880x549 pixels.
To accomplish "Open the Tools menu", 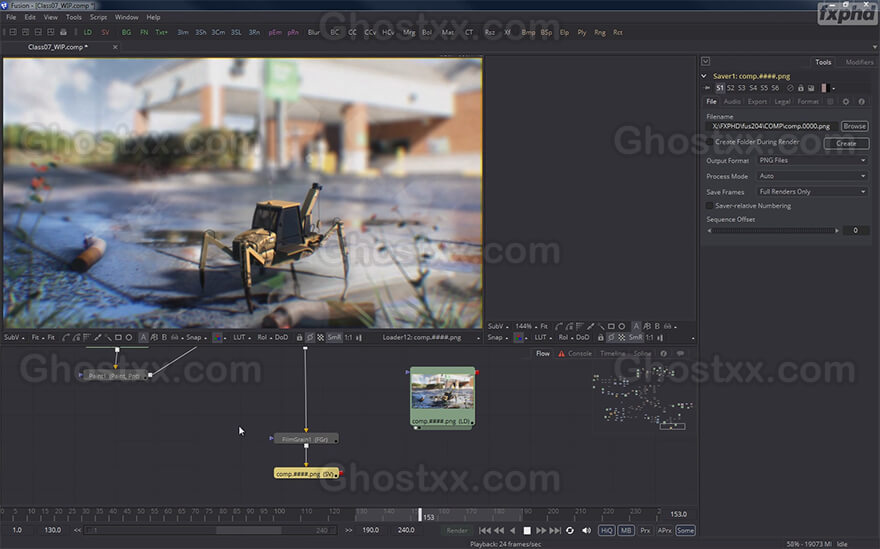I will pyautogui.click(x=74, y=17).
